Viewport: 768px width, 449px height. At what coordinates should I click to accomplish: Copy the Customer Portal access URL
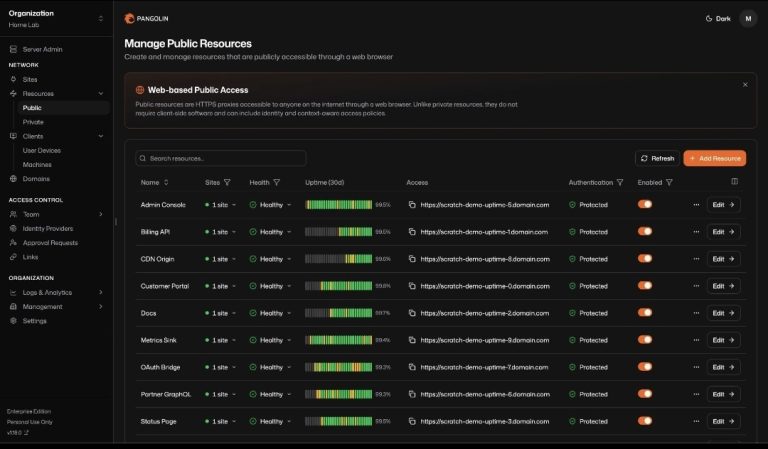(412, 286)
